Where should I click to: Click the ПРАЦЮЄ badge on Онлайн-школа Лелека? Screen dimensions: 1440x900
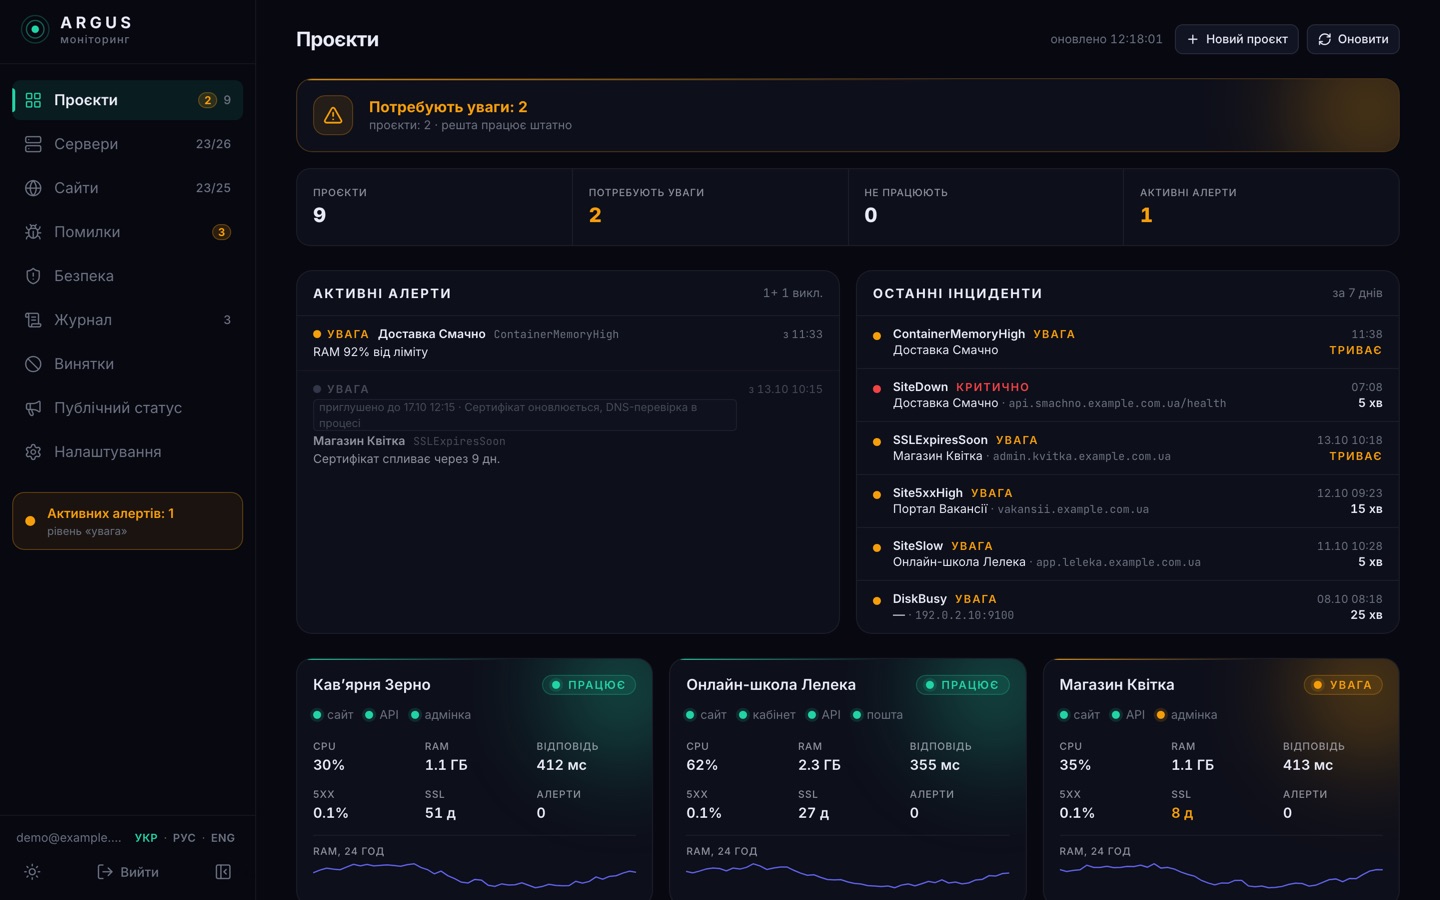(962, 685)
